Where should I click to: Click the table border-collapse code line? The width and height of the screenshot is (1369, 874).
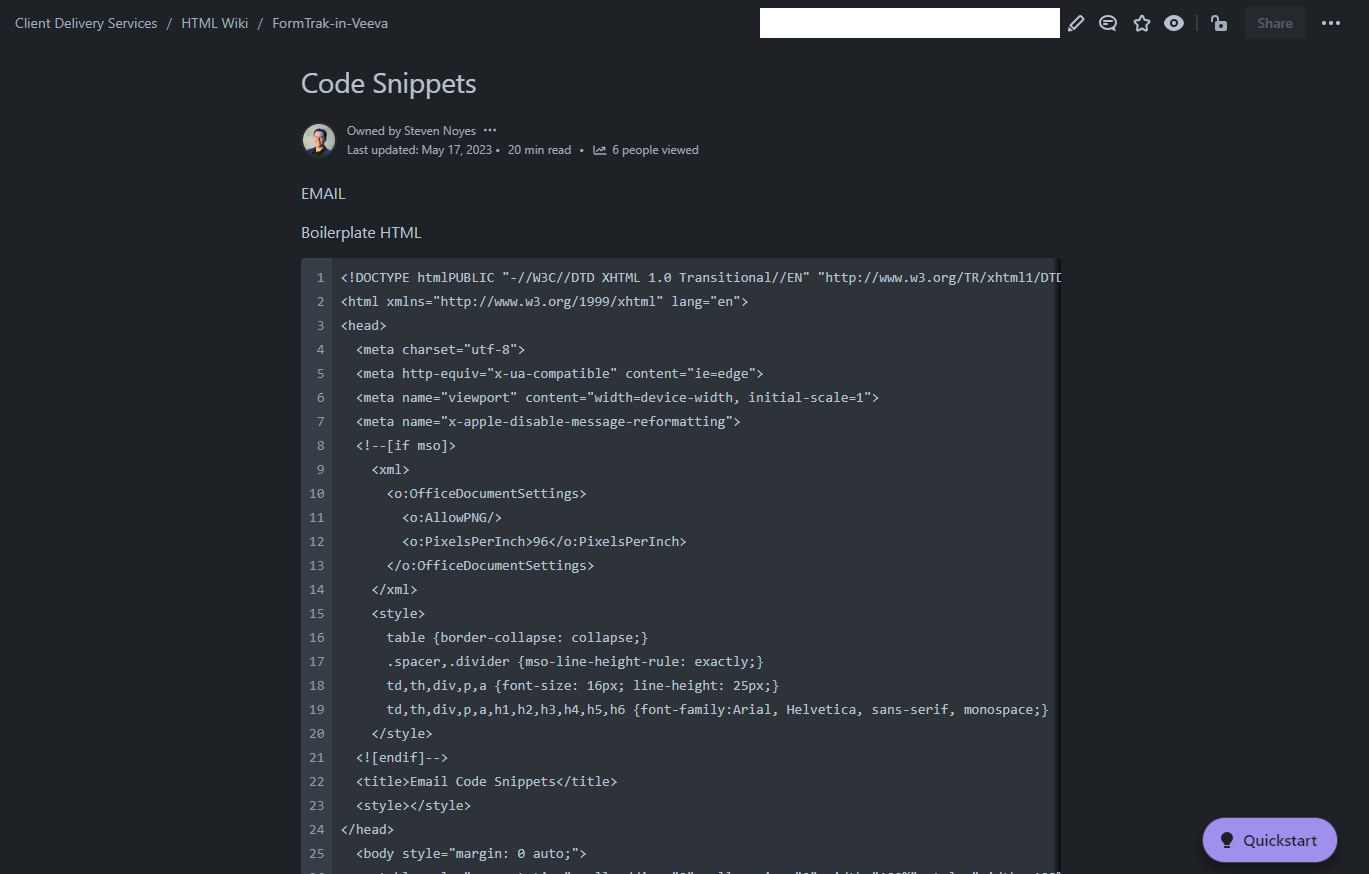click(518, 637)
